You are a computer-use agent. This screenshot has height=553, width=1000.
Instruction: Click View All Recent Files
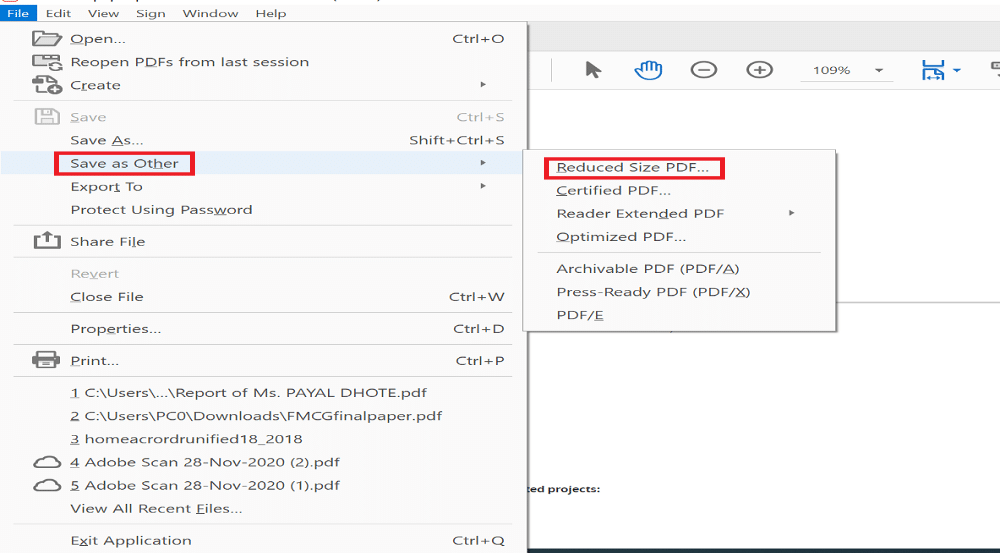tap(156, 509)
